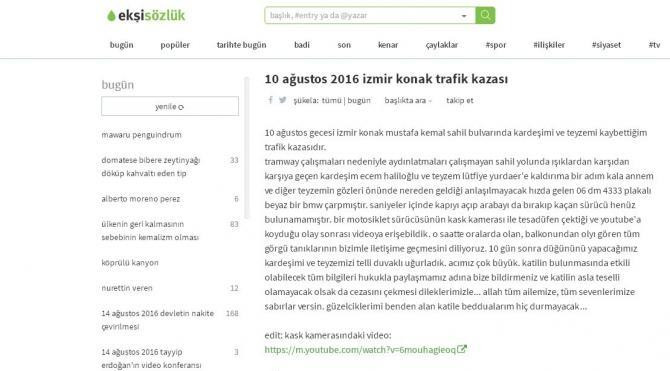Viewport: 670px width, 371px height.
Task: Click takip et to follow topic
Action: pyautogui.click(x=460, y=100)
